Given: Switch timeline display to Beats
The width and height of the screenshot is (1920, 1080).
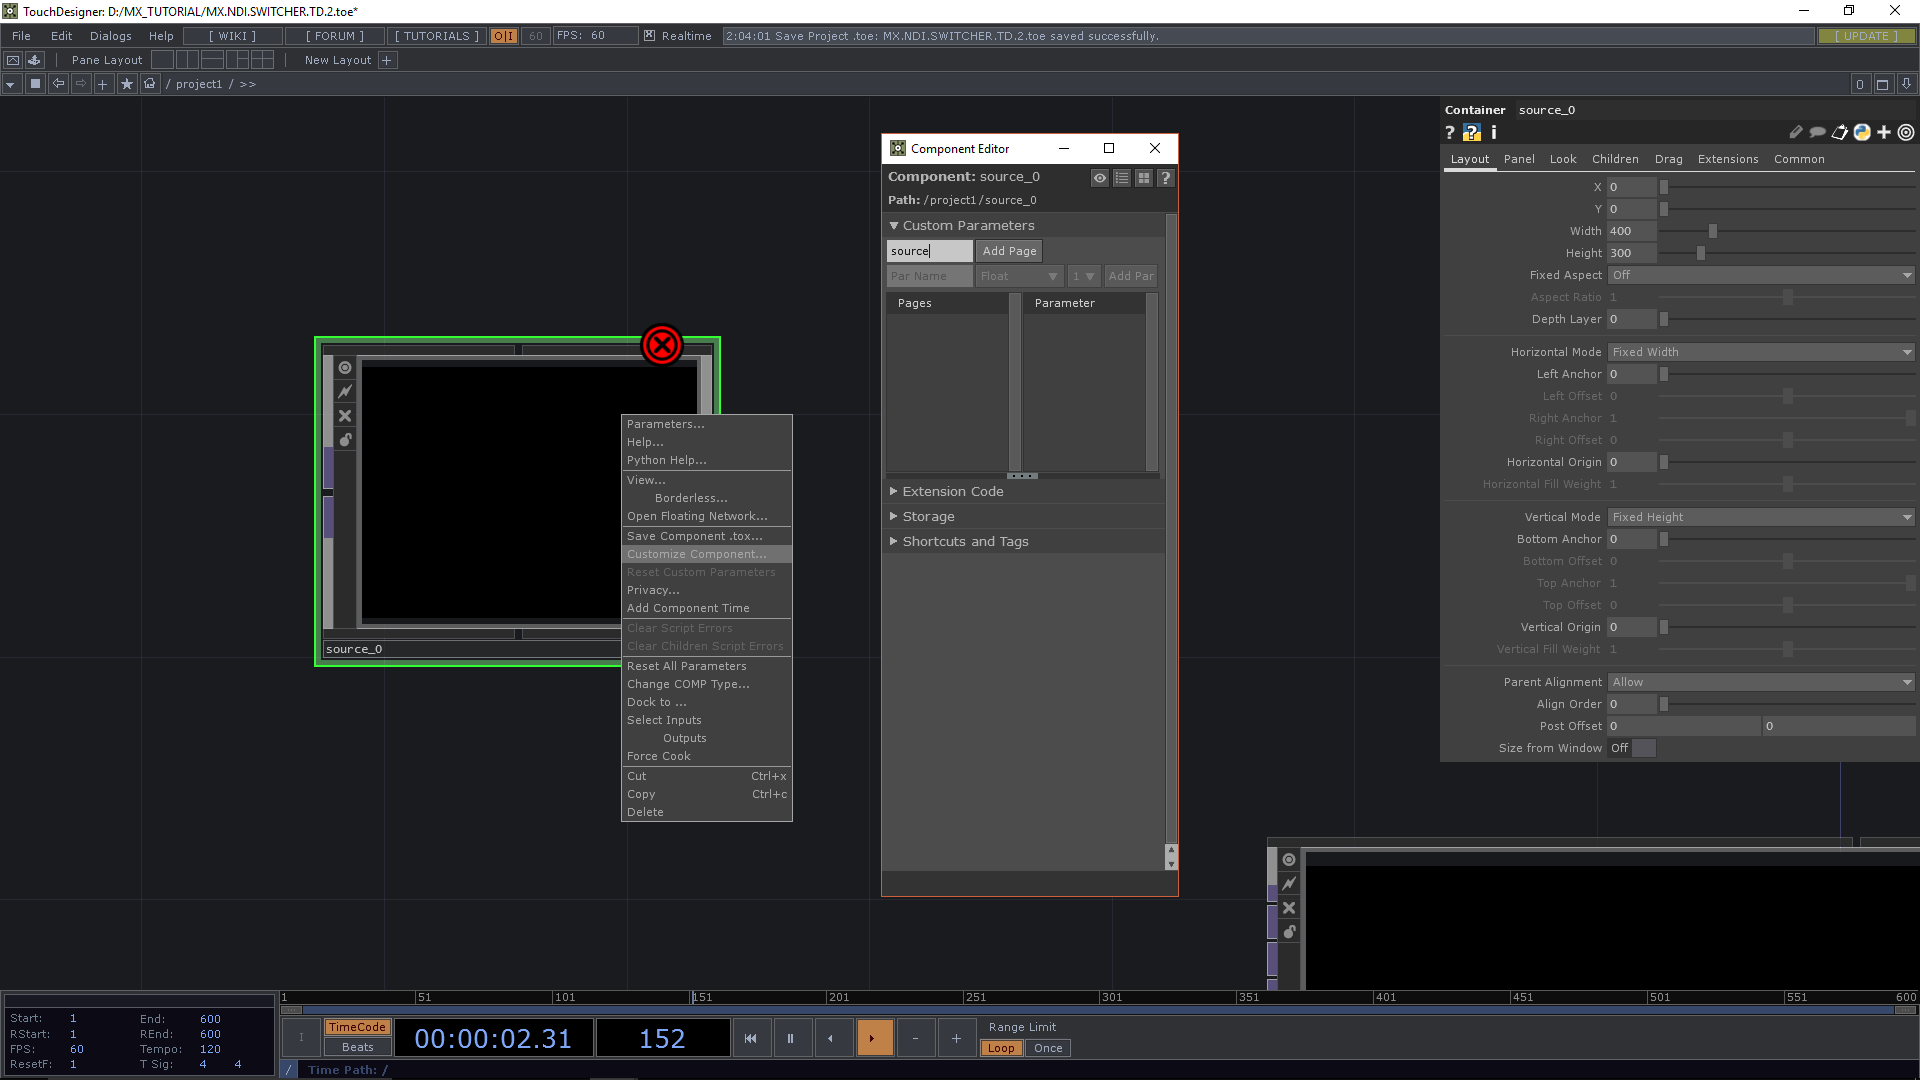Looking at the screenshot, I should [x=357, y=1047].
